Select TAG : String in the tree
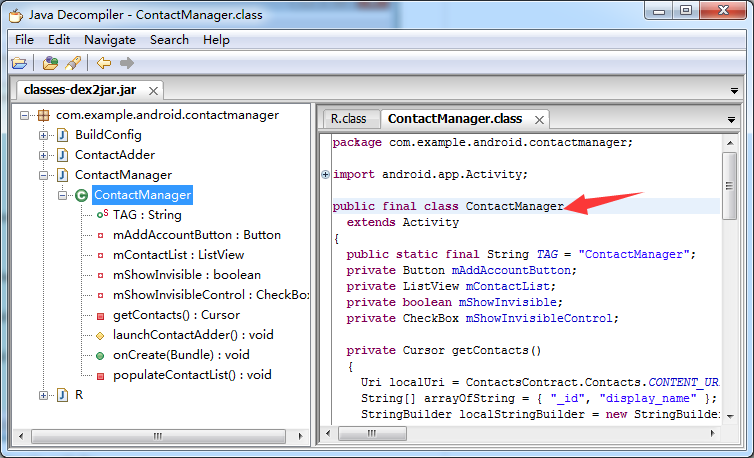 click(x=147, y=215)
